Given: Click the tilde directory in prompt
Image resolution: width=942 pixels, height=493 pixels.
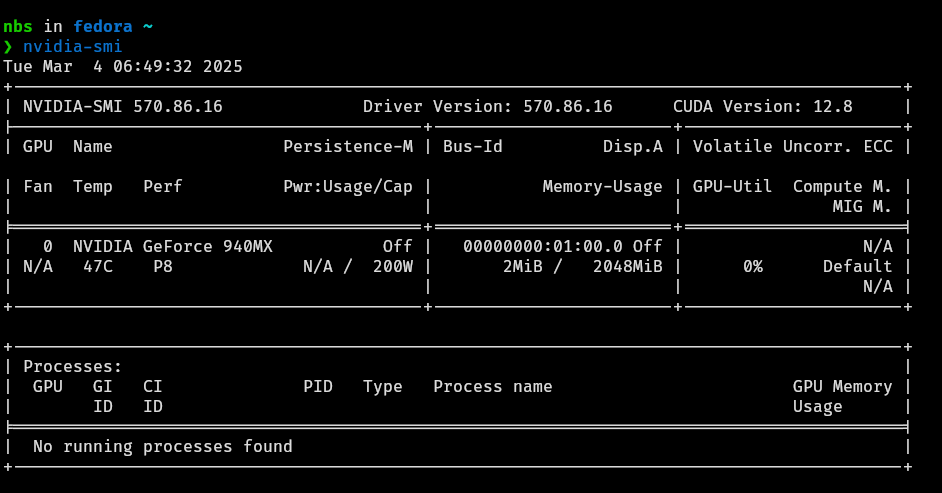Looking at the screenshot, I should tap(148, 26).
